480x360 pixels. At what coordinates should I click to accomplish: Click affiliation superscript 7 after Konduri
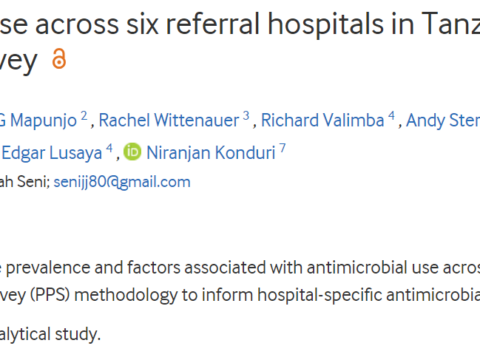point(282,148)
